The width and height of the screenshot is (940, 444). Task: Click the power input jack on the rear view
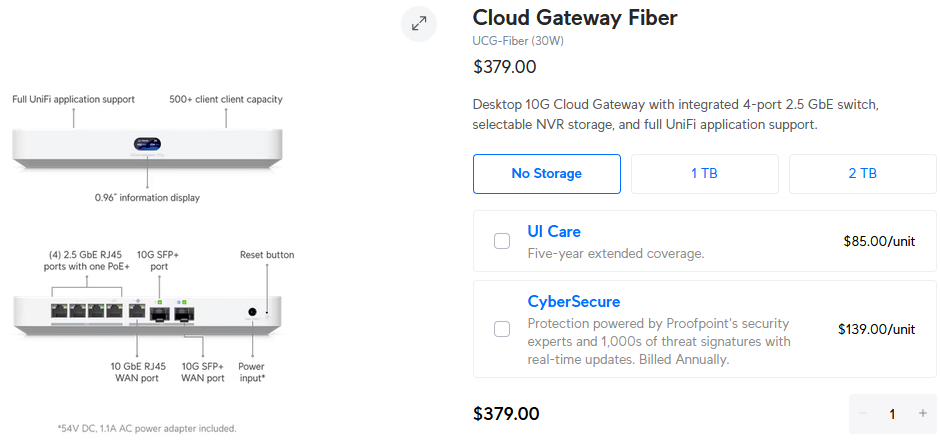pos(252,312)
